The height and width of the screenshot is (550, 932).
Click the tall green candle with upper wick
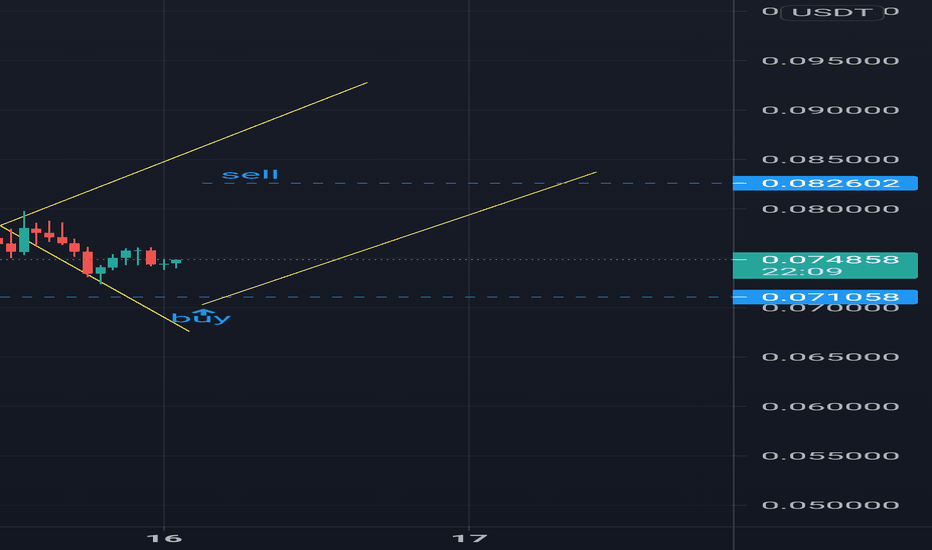tap(24, 238)
